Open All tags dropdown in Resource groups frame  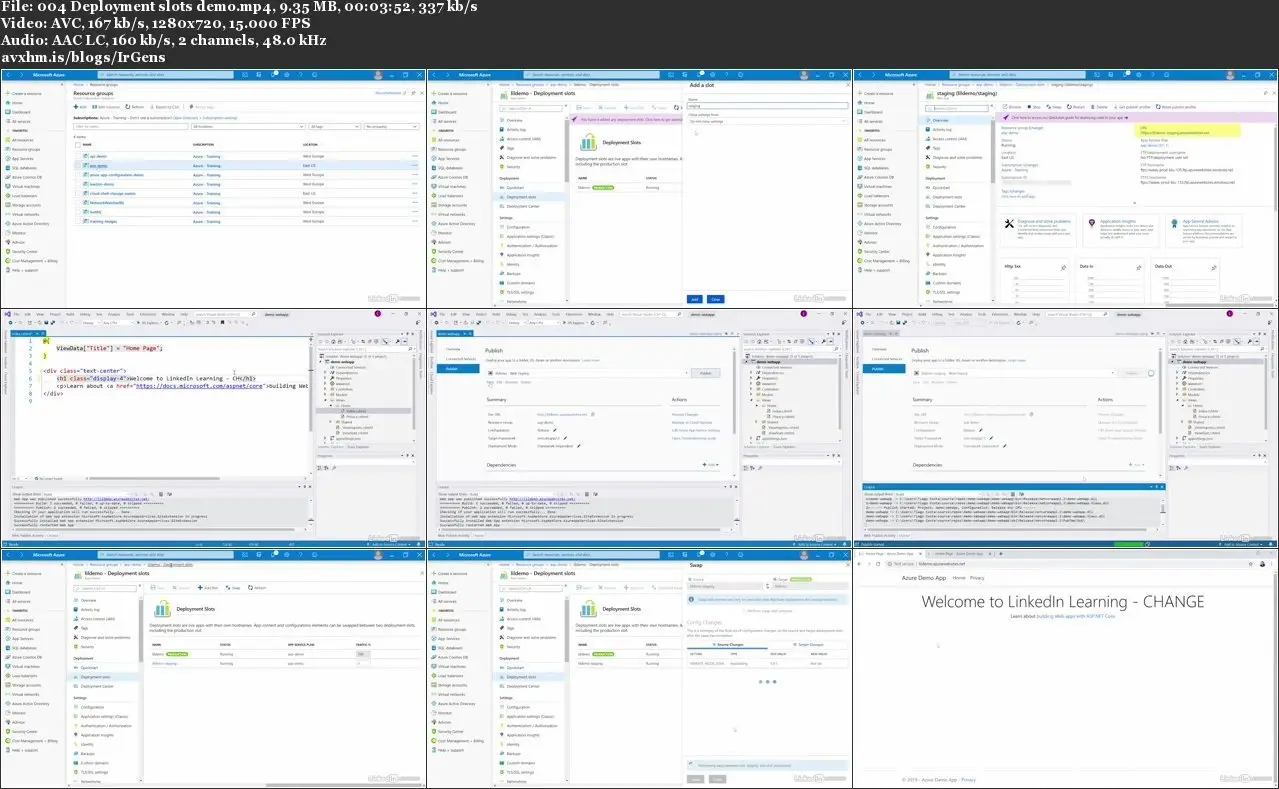tap(335, 127)
